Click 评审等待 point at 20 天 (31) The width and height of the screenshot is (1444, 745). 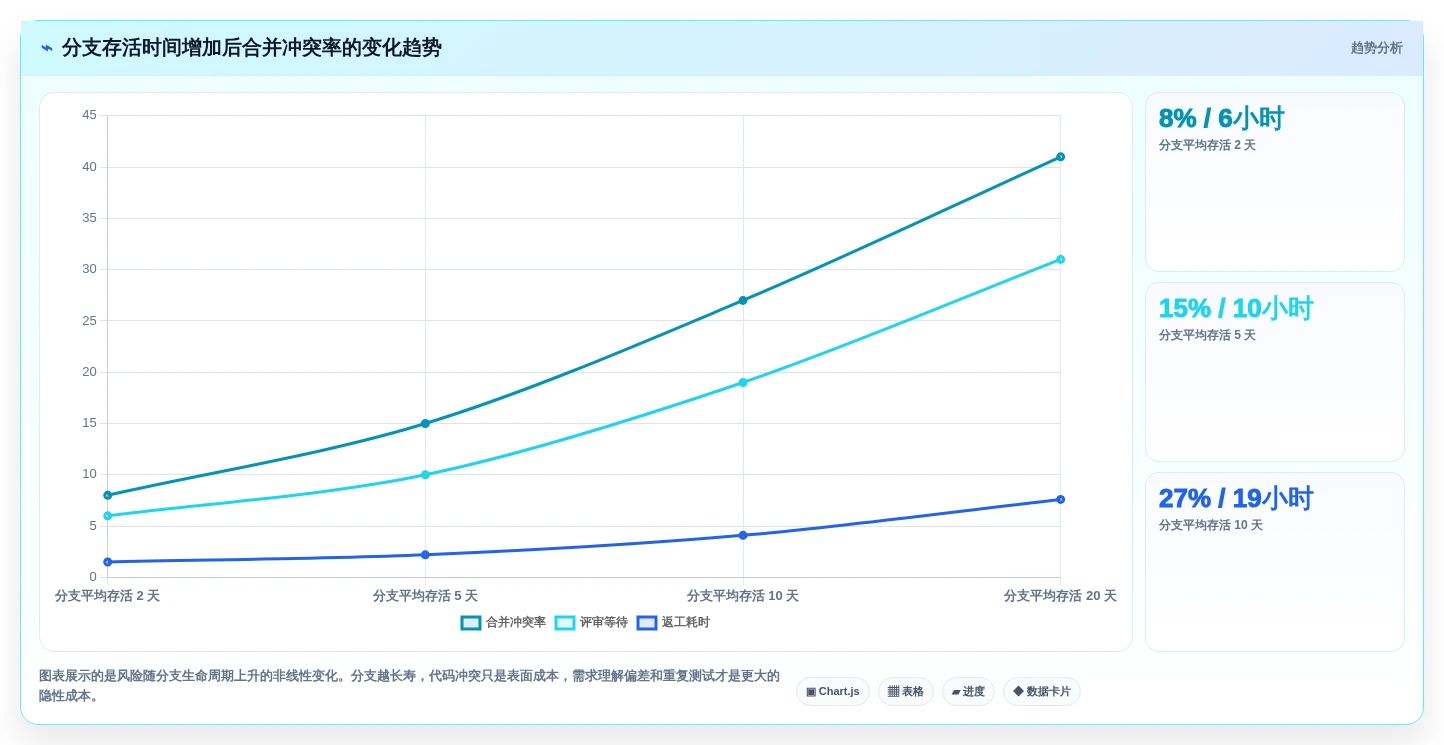pyautogui.click(x=1060, y=259)
